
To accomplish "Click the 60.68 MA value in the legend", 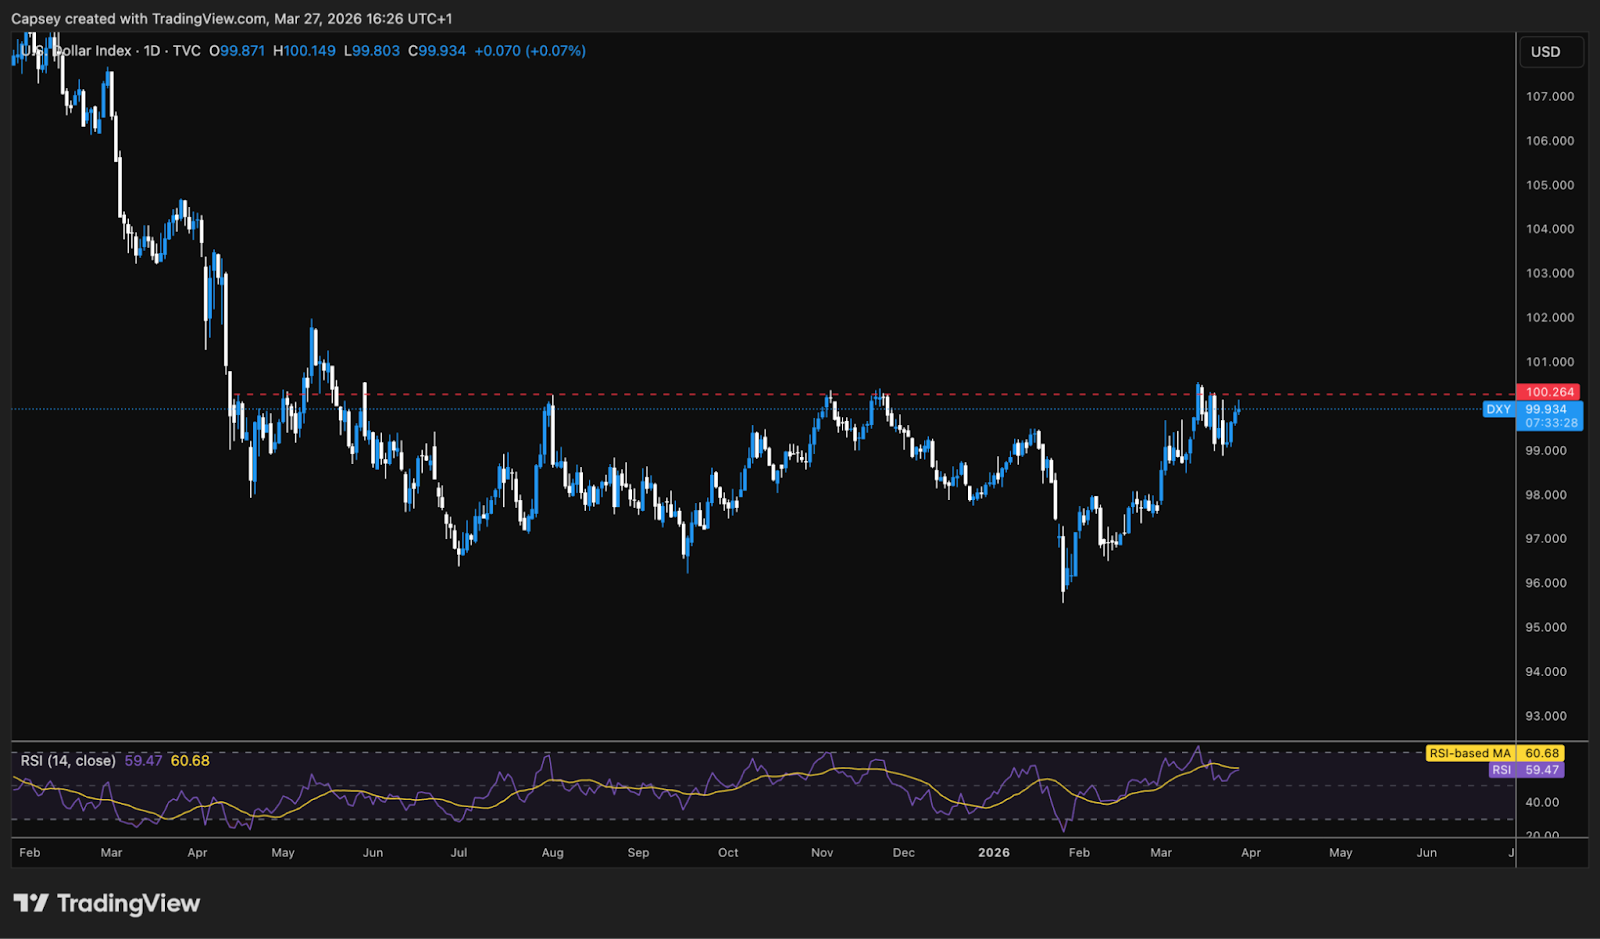I will tap(190, 761).
